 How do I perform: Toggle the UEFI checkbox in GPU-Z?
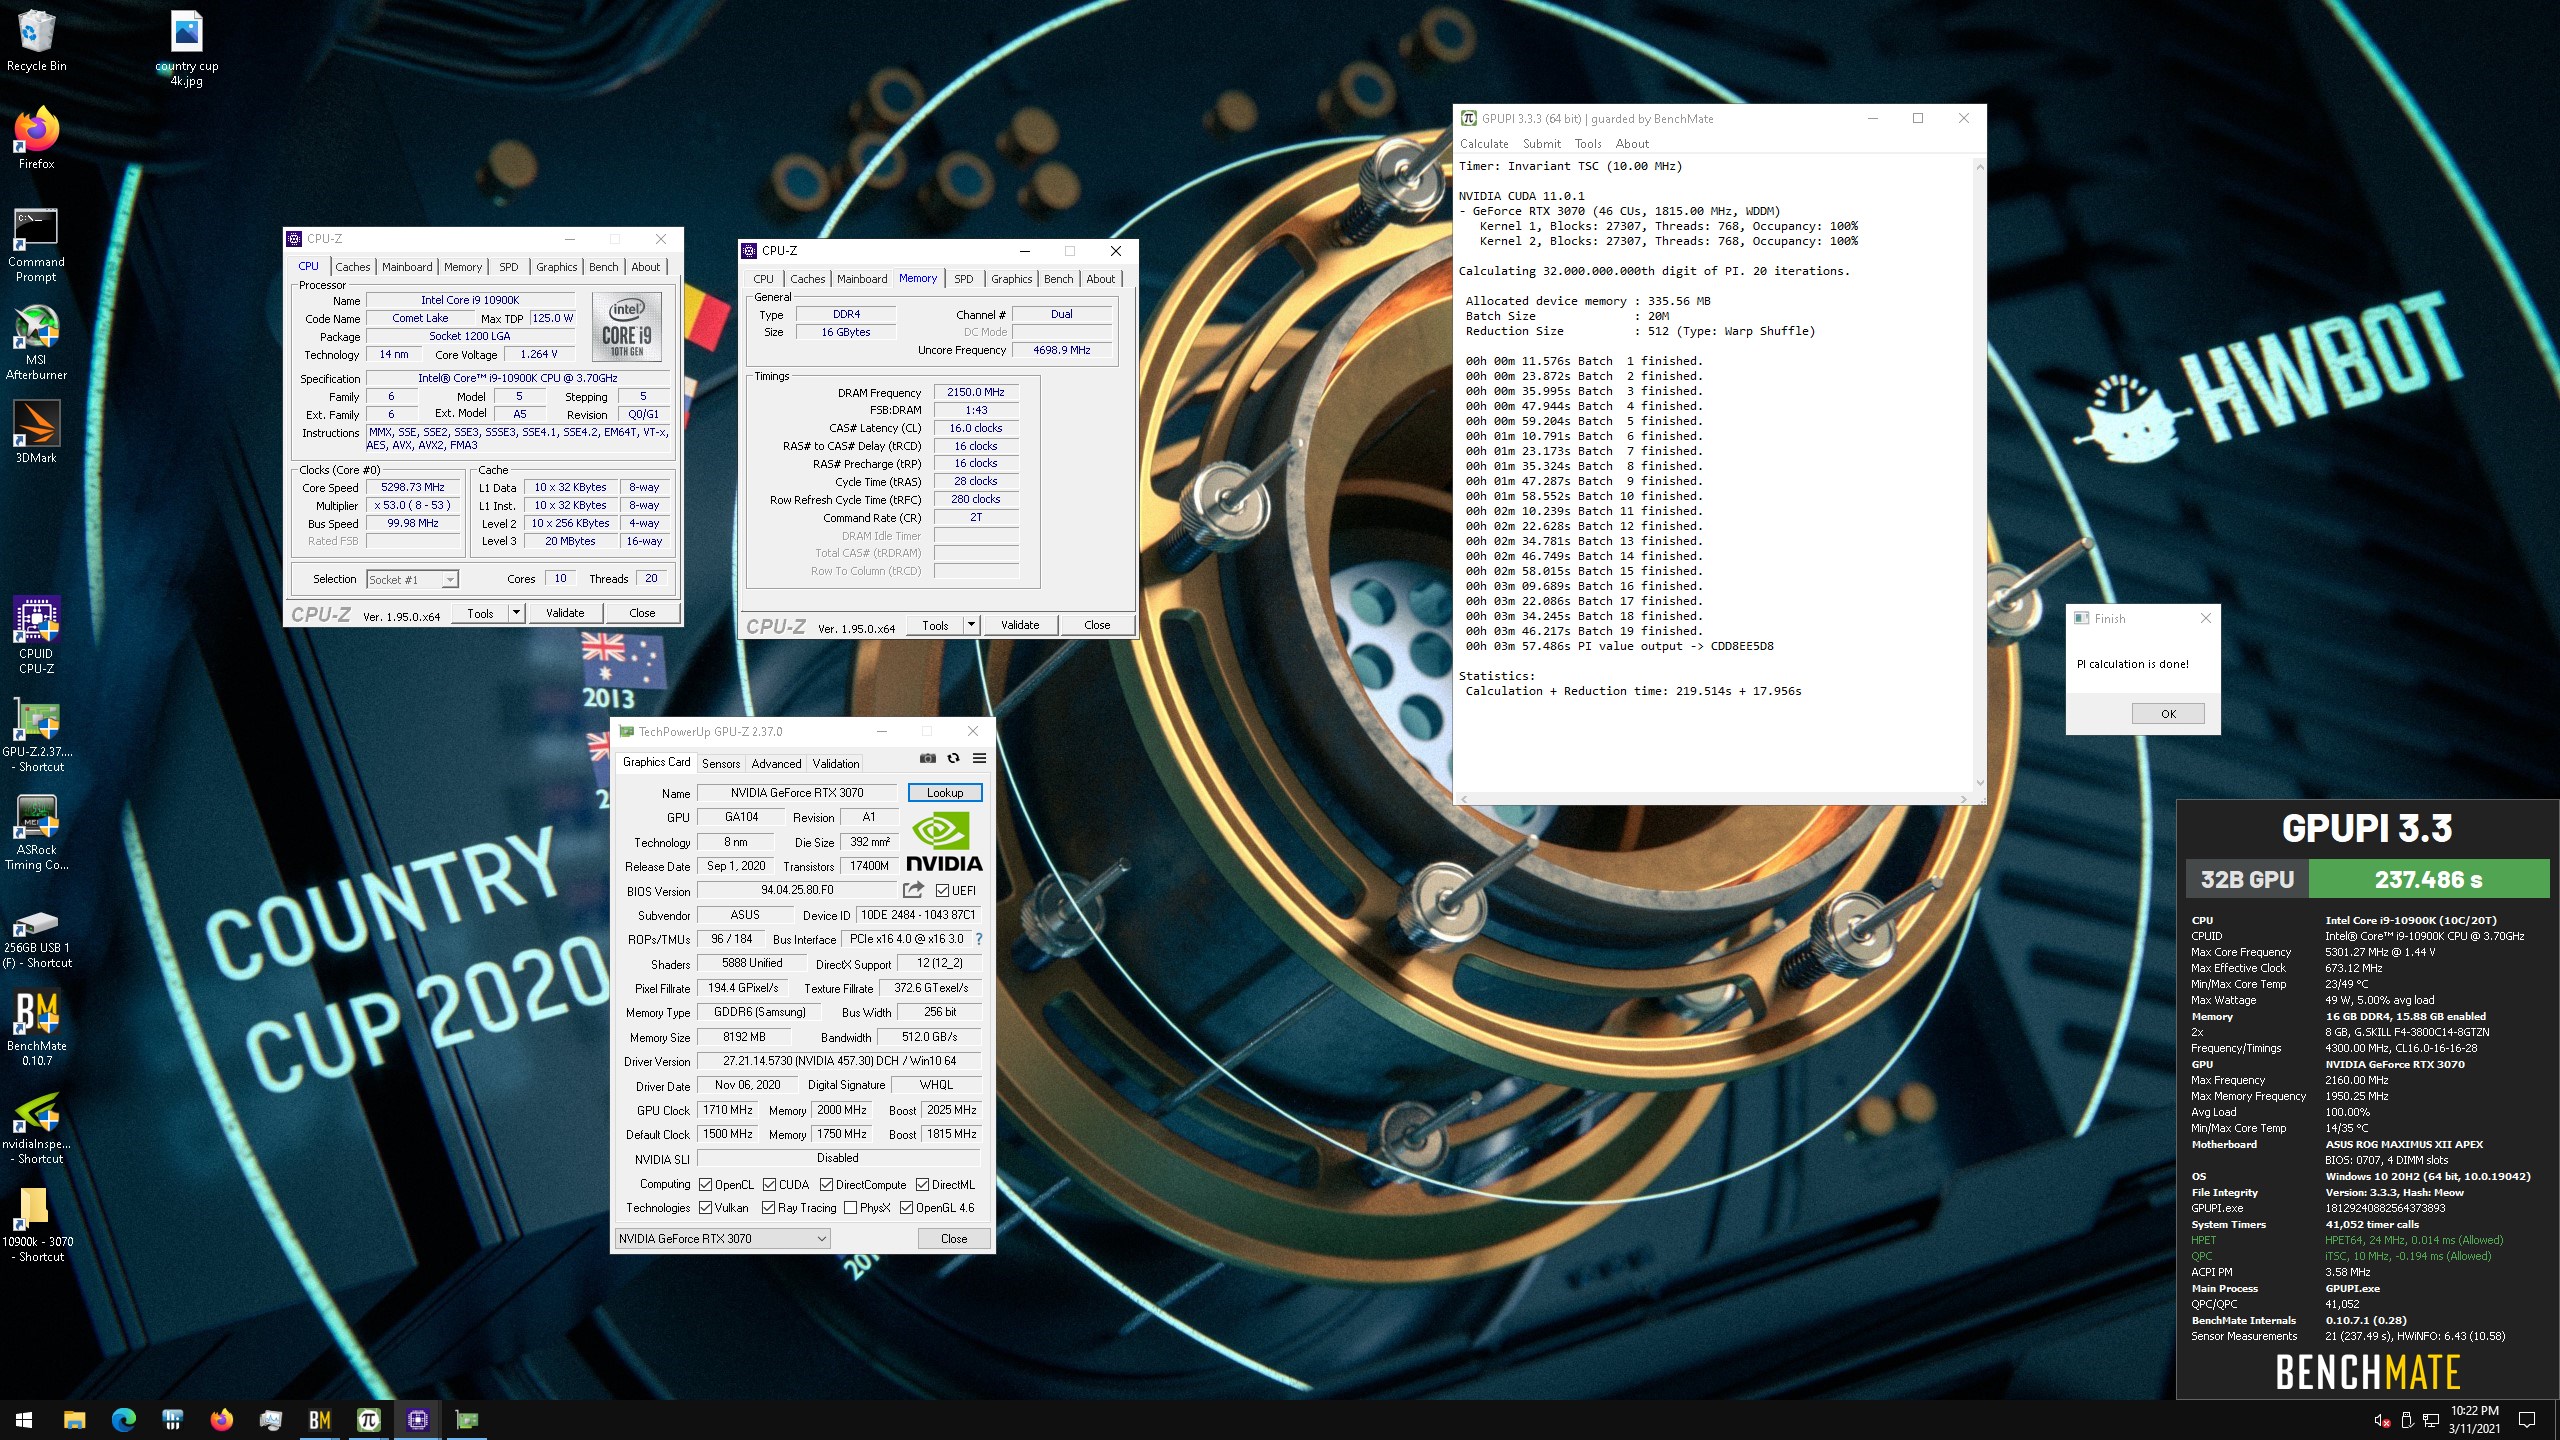click(x=942, y=890)
